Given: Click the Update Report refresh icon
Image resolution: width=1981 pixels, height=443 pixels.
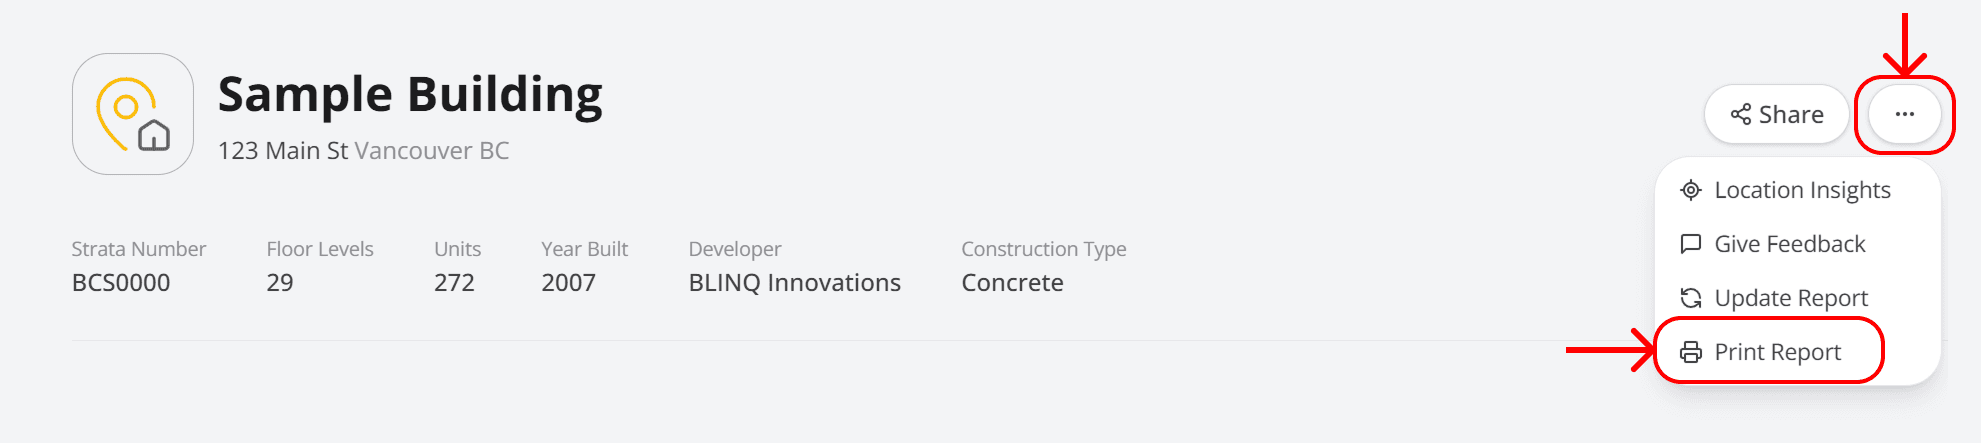Looking at the screenshot, I should pyautogui.click(x=1691, y=298).
